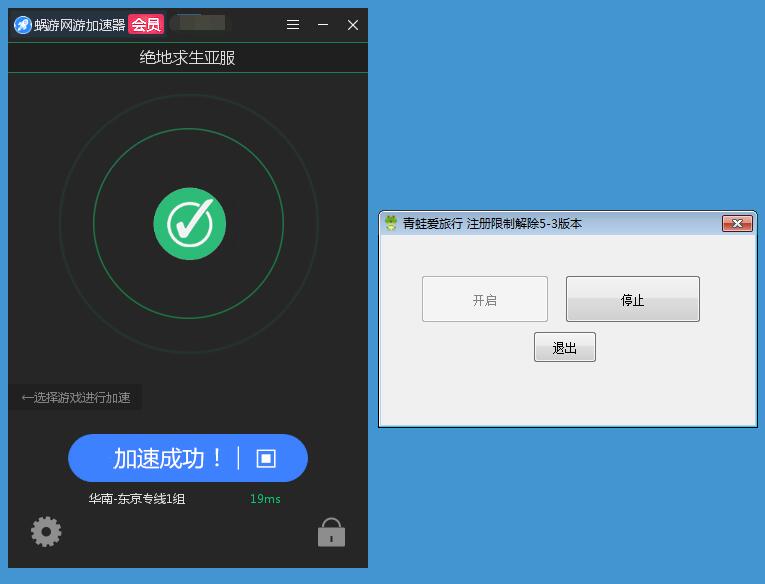Click the green checkmark status icon
The height and width of the screenshot is (584, 765).
coord(189,224)
